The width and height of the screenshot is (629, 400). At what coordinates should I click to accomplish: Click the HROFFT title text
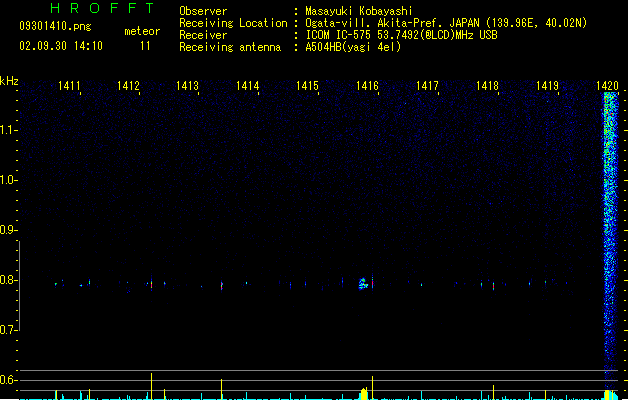102,8
